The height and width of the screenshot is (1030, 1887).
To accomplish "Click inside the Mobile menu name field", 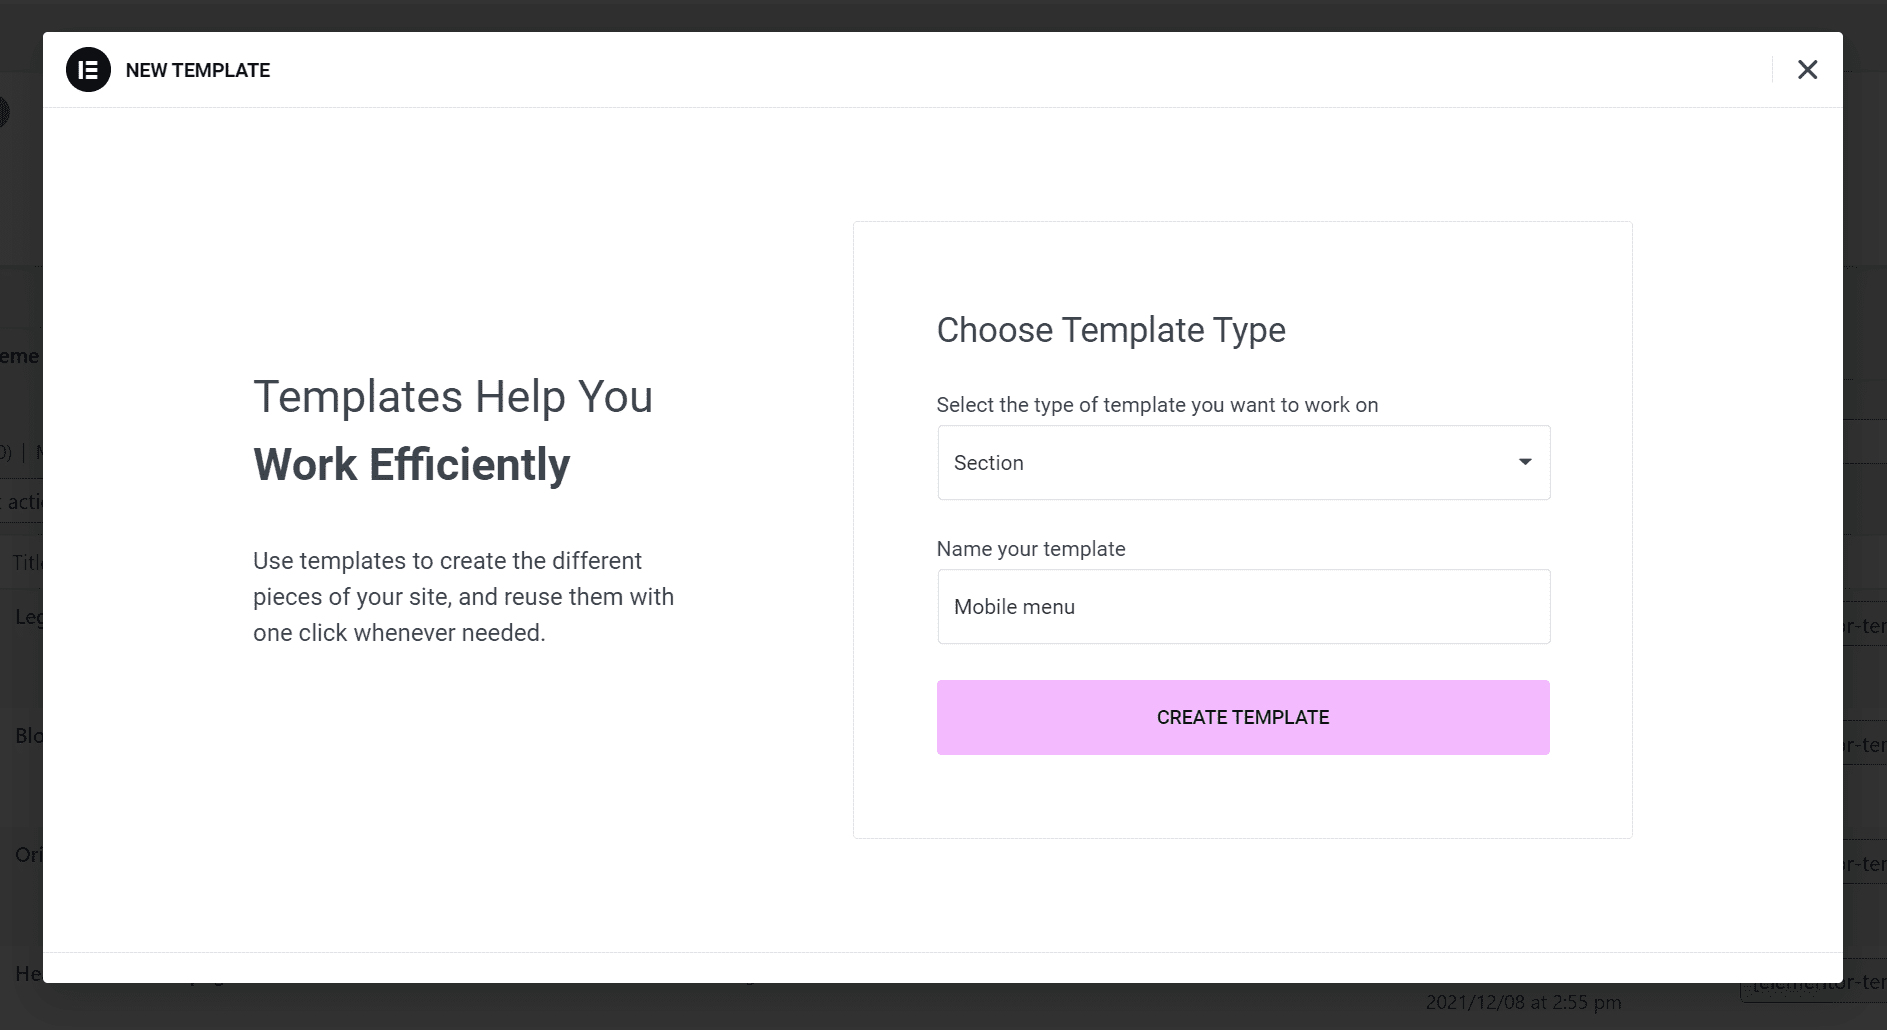I will [x=1243, y=606].
